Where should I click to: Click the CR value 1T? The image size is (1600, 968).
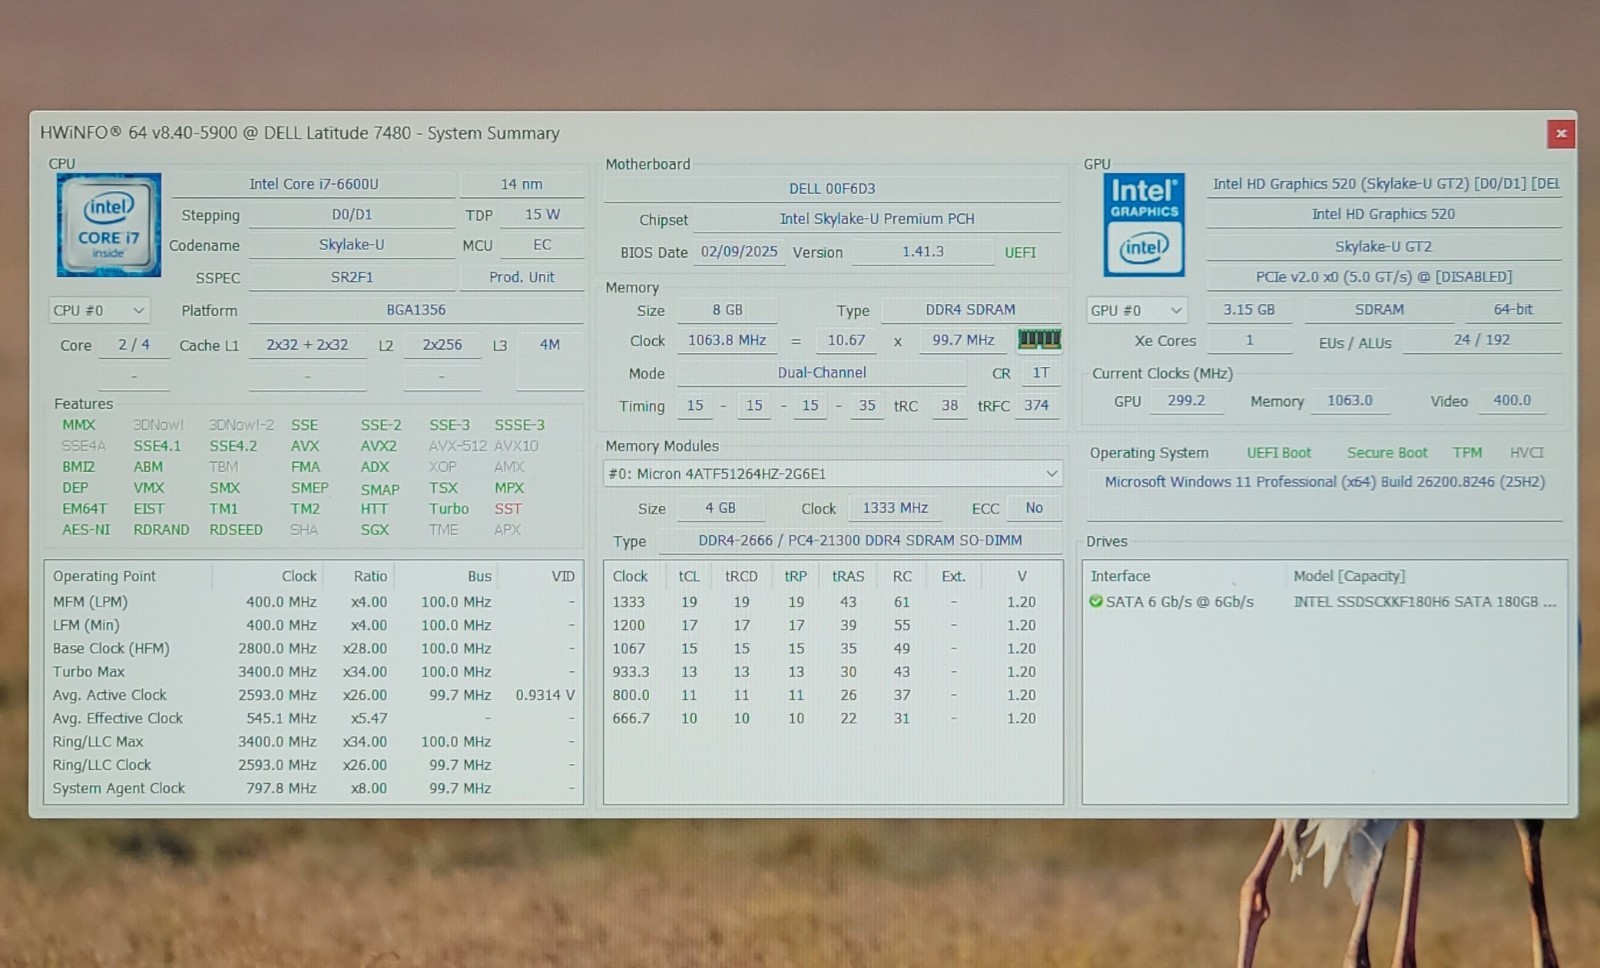pyautogui.click(x=1041, y=373)
